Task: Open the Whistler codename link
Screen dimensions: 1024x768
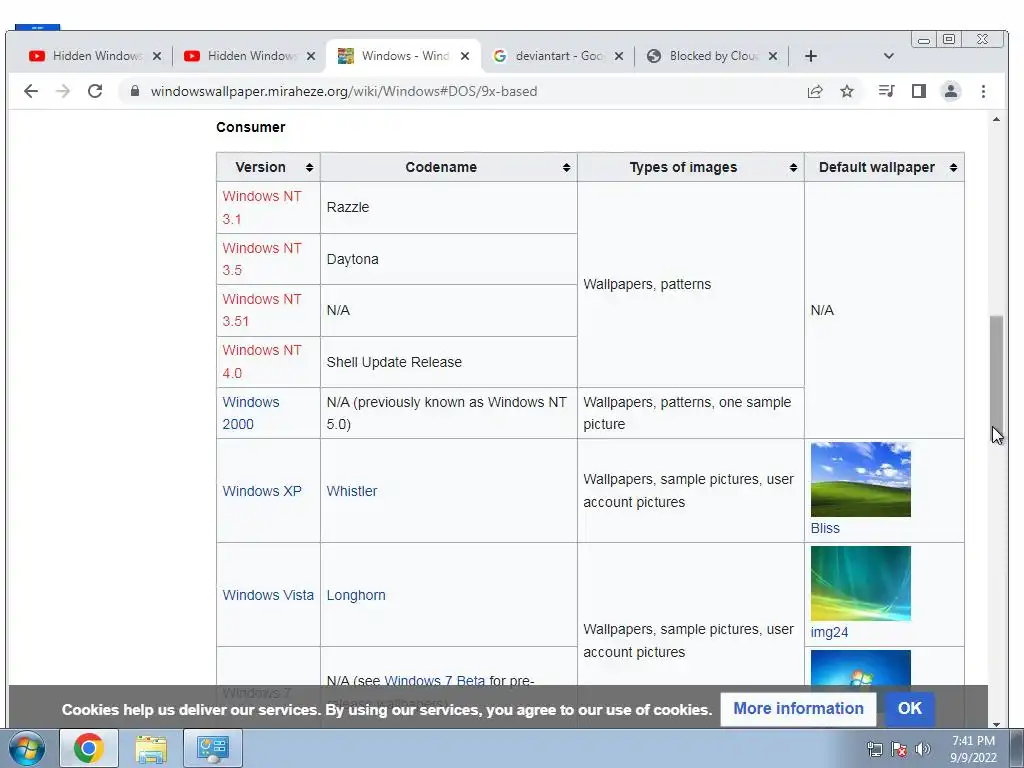Action: (351, 491)
